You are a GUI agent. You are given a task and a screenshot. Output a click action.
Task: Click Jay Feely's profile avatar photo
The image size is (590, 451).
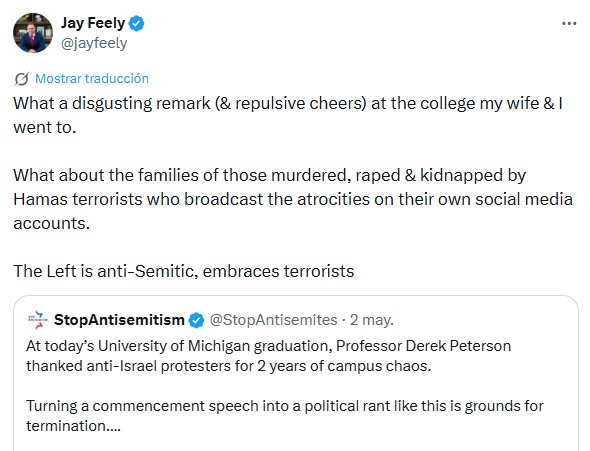pos(33,33)
